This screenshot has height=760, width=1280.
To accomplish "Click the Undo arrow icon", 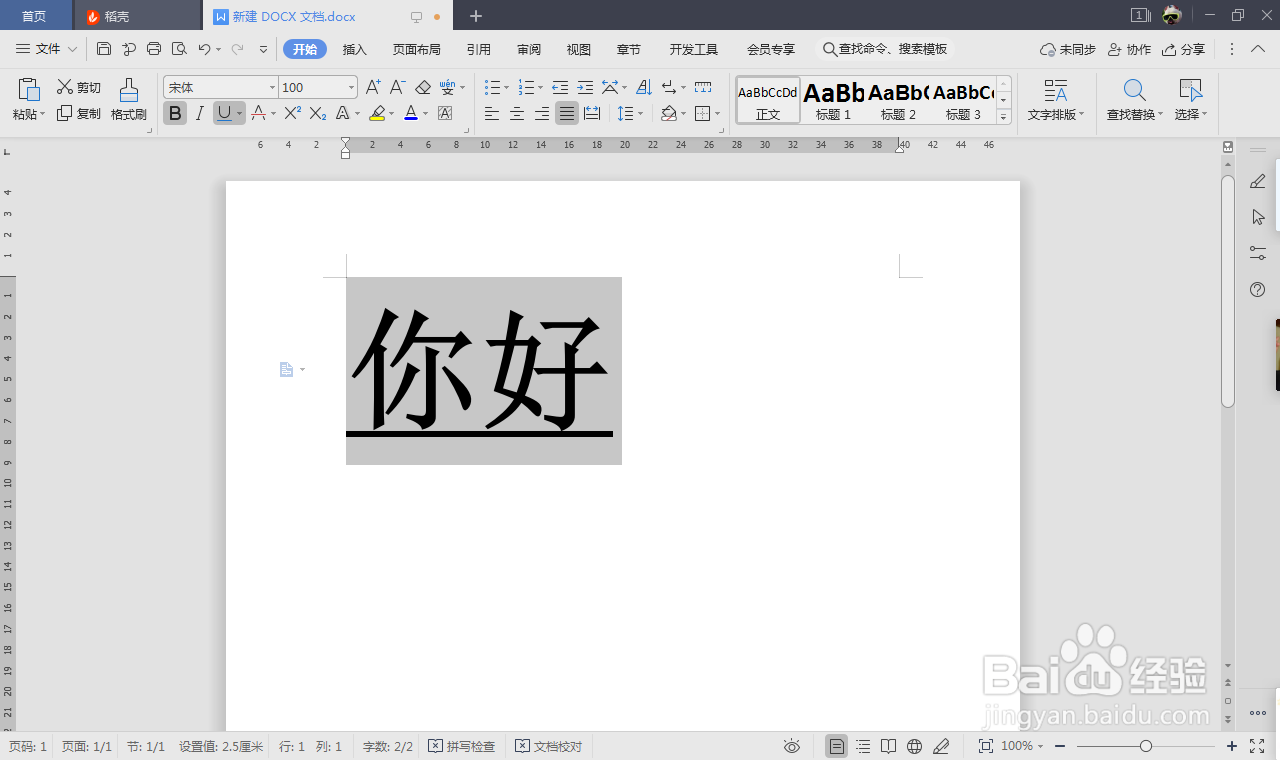I will [204, 49].
